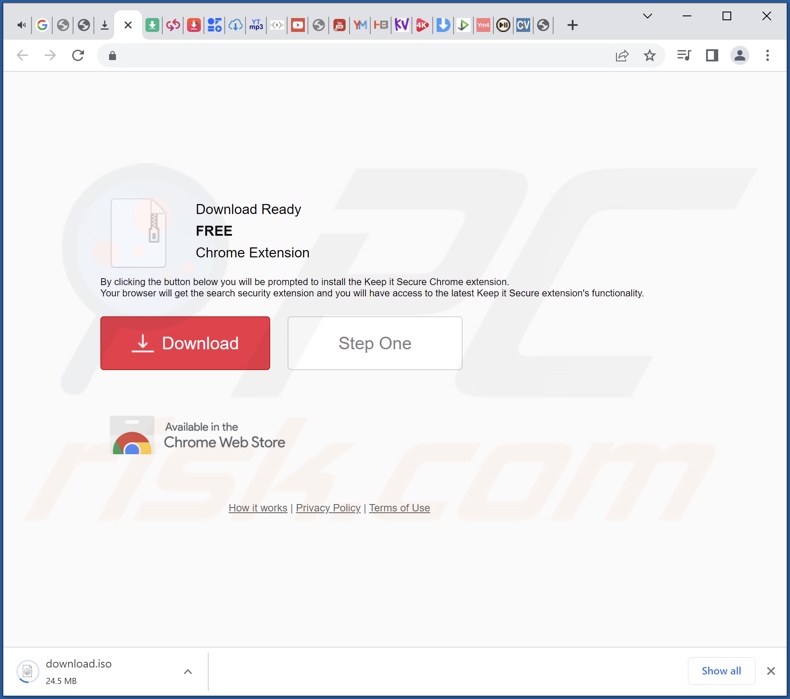
Task: Expand the tab search chevron
Action: (647, 16)
